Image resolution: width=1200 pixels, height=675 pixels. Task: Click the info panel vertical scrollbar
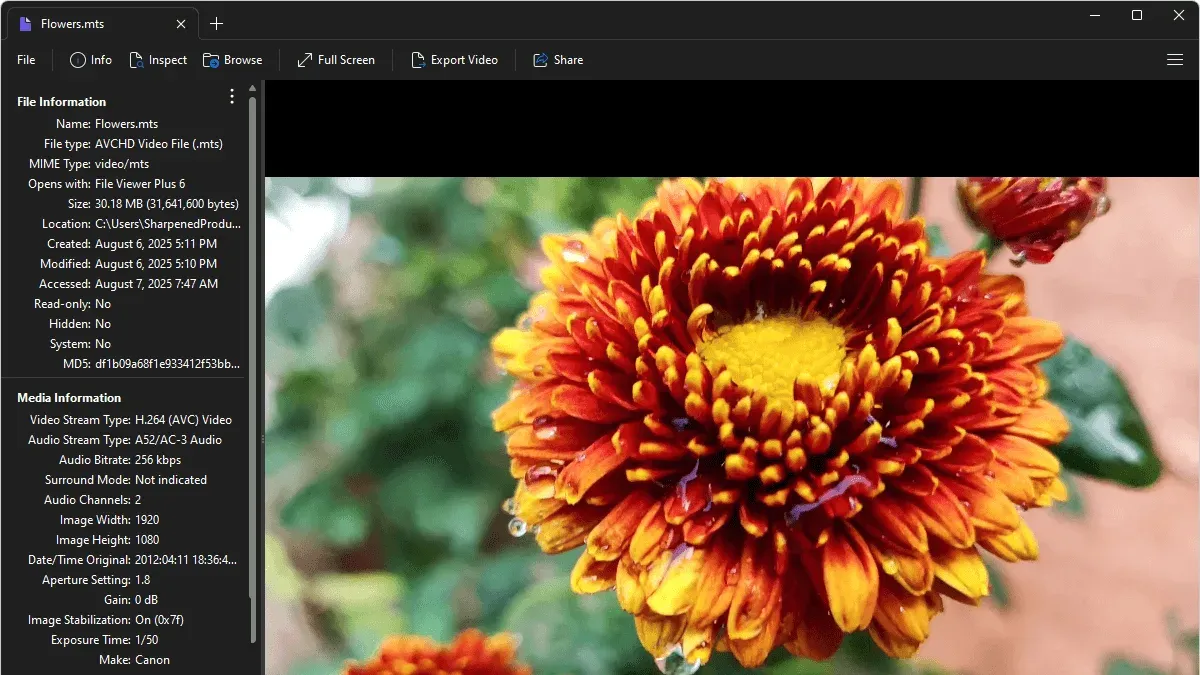point(252,370)
